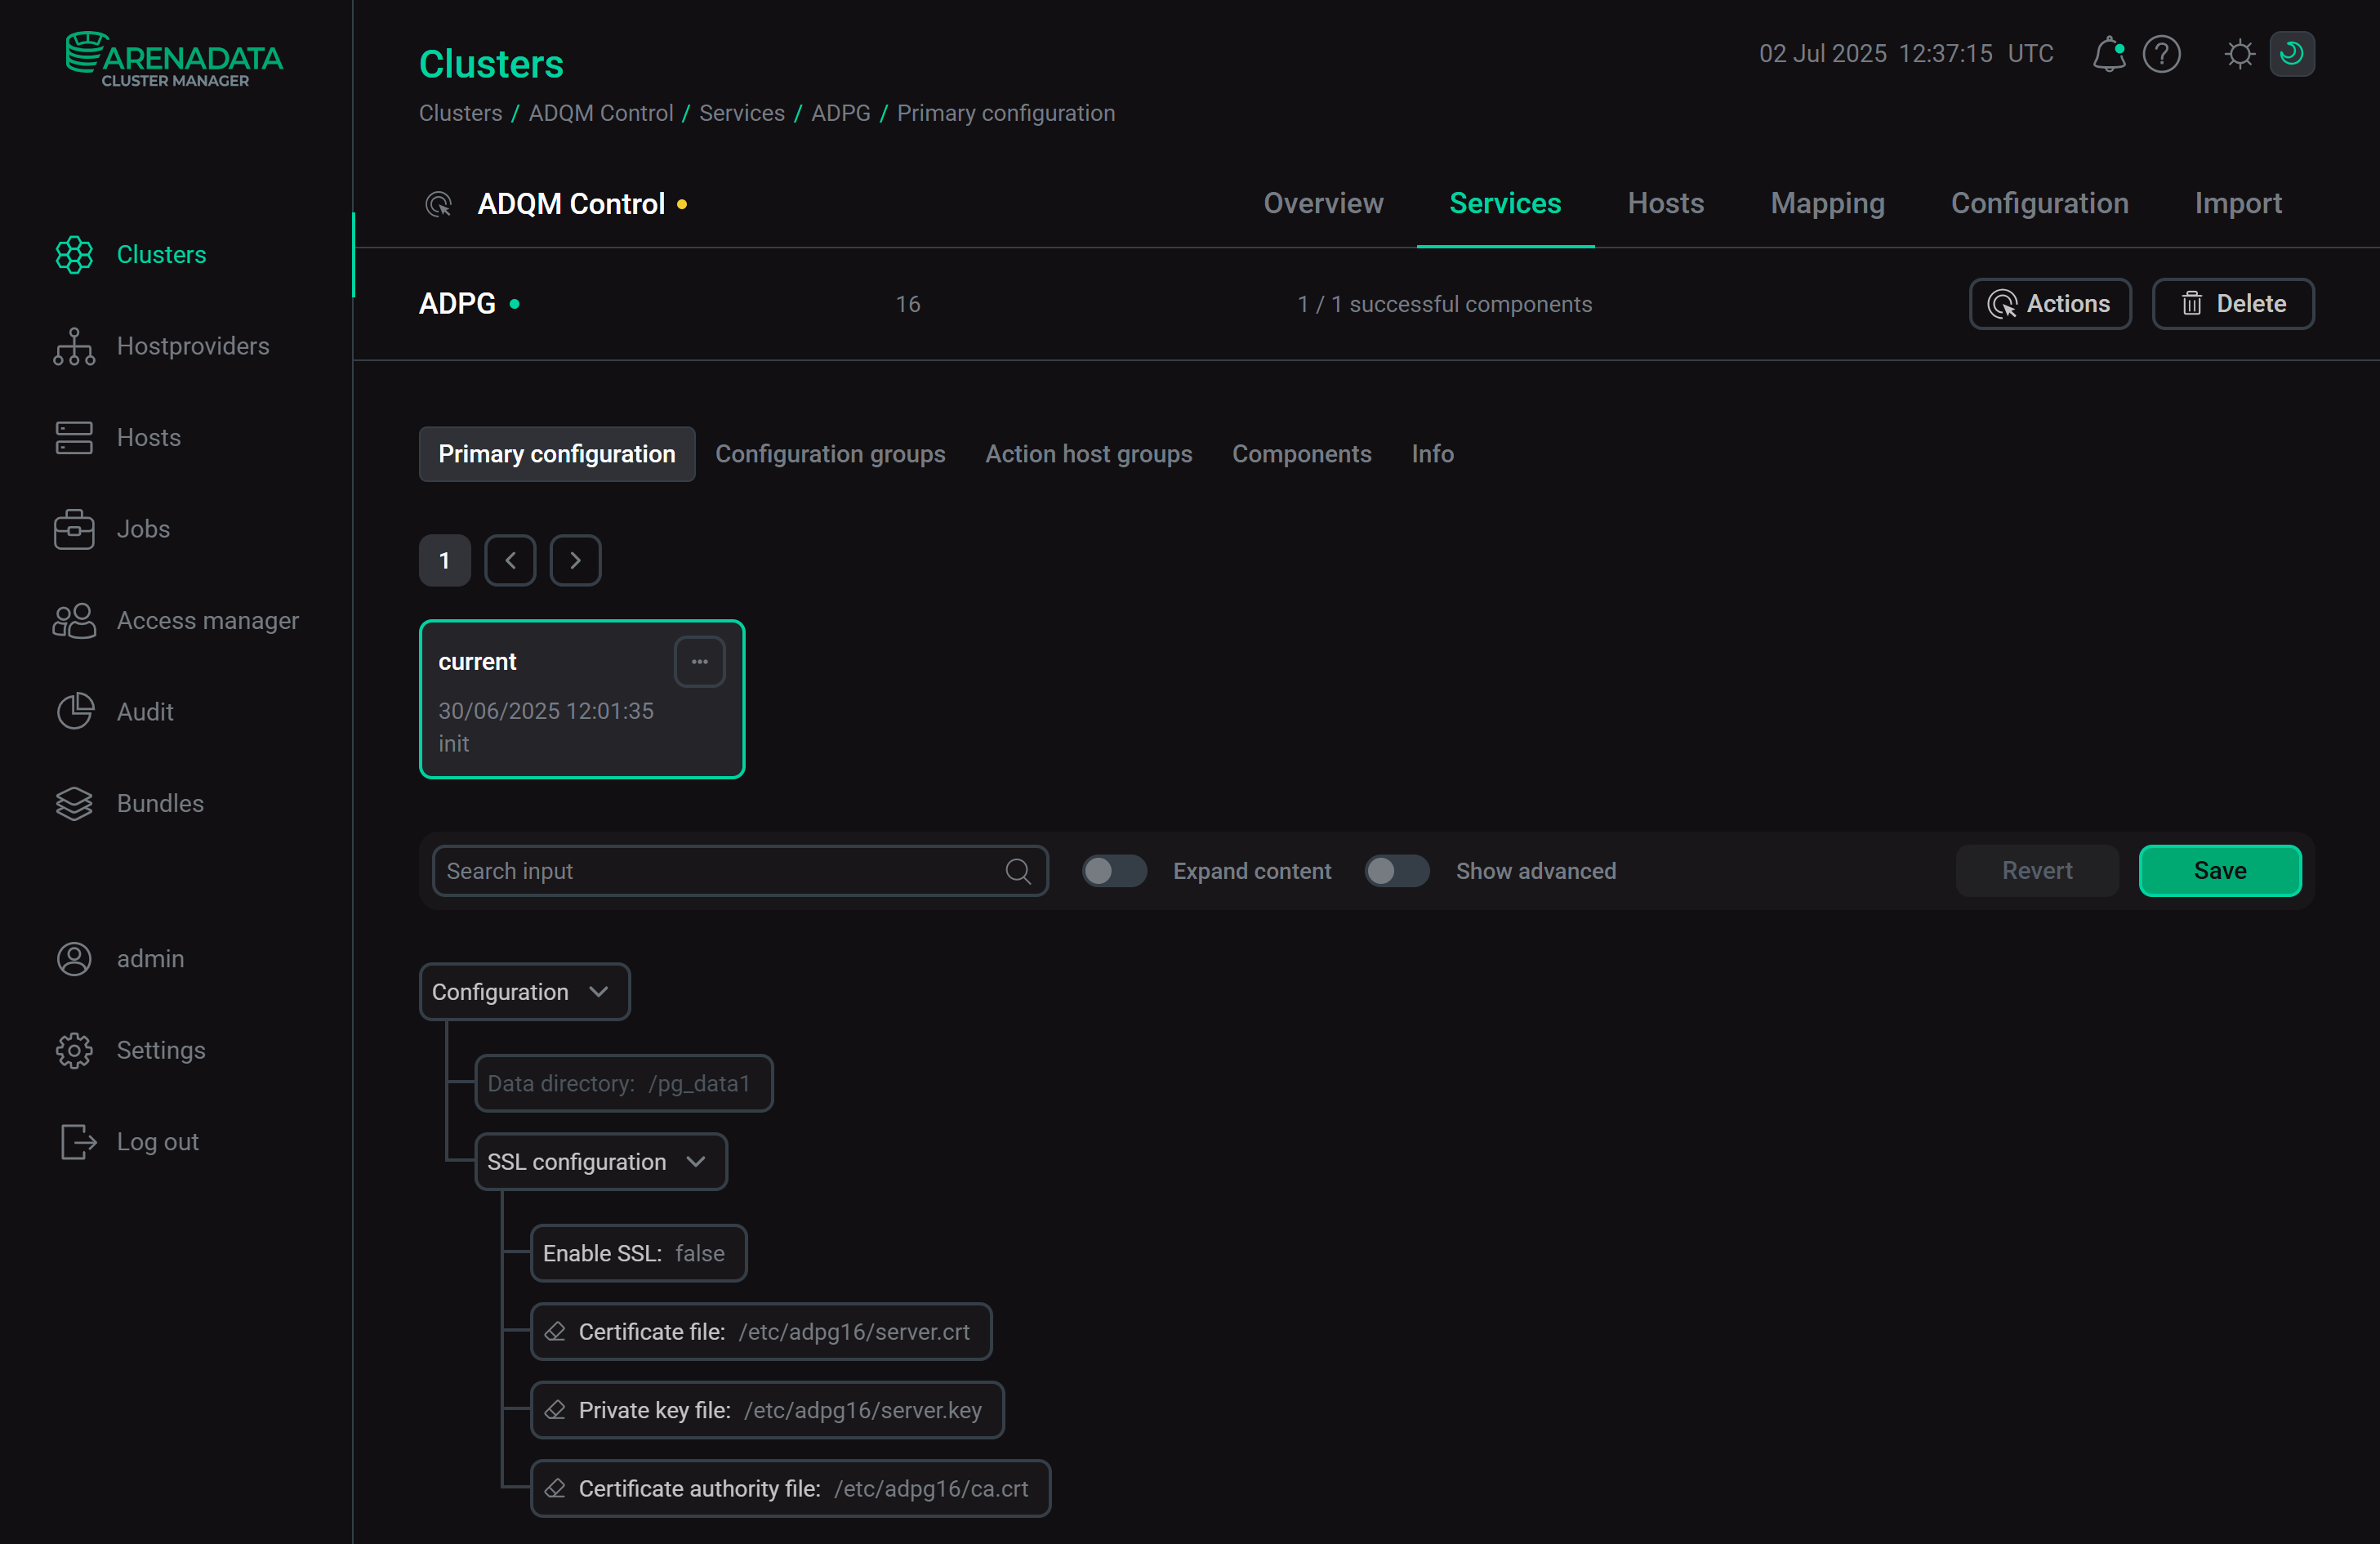Go to next config version page

click(575, 561)
